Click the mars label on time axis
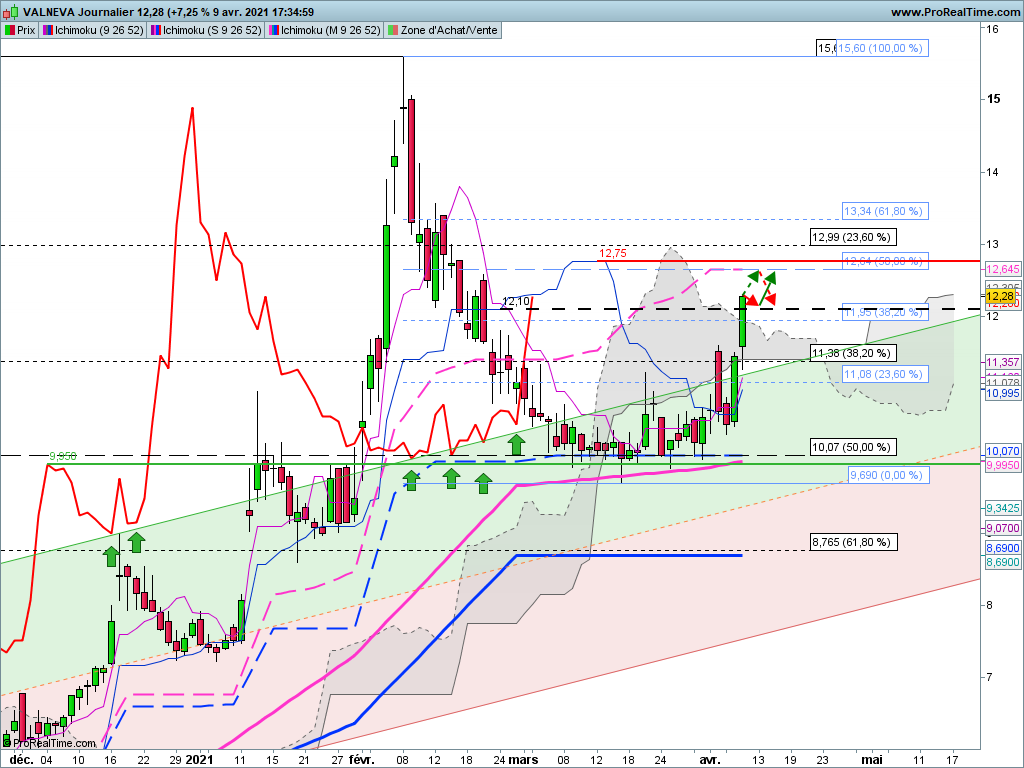 (523, 760)
